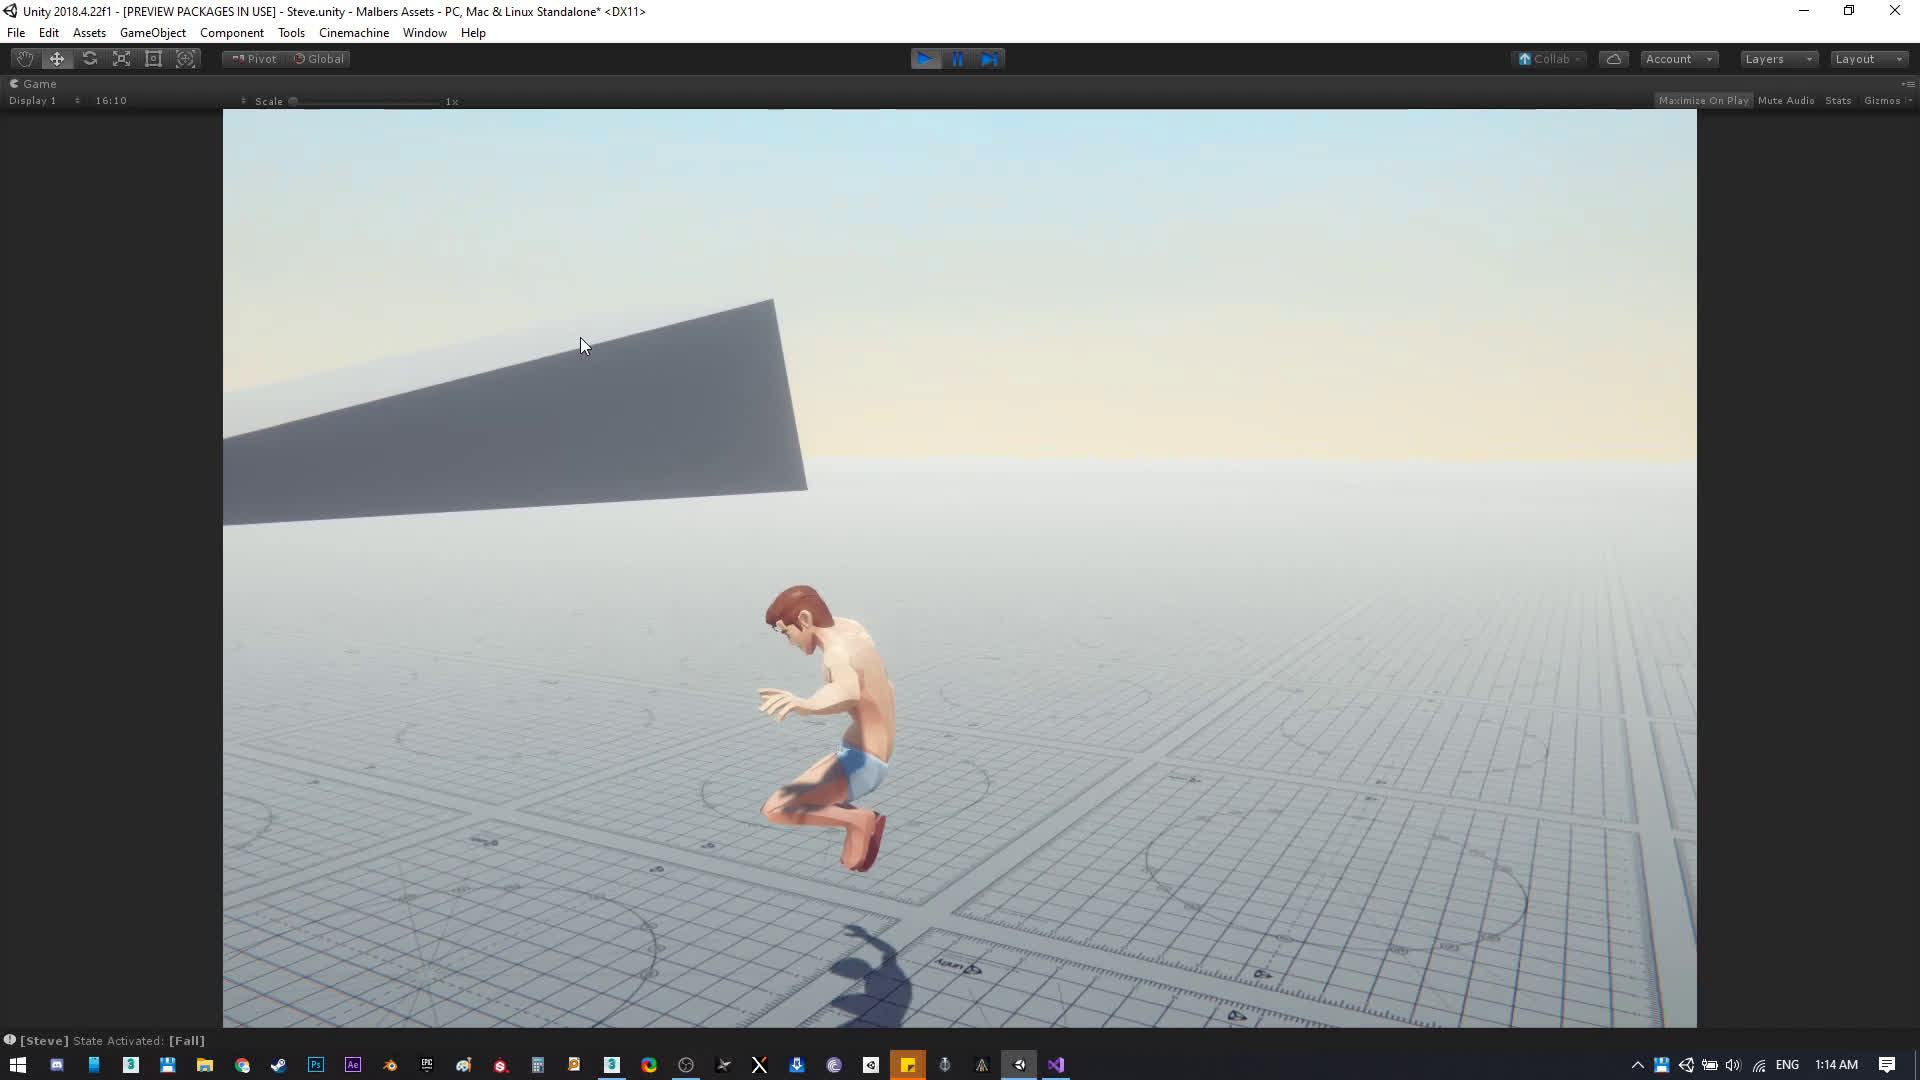The width and height of the screenshot is (1920, 1080).
Task: Click the Collab button
Action: click(1548, 59)
